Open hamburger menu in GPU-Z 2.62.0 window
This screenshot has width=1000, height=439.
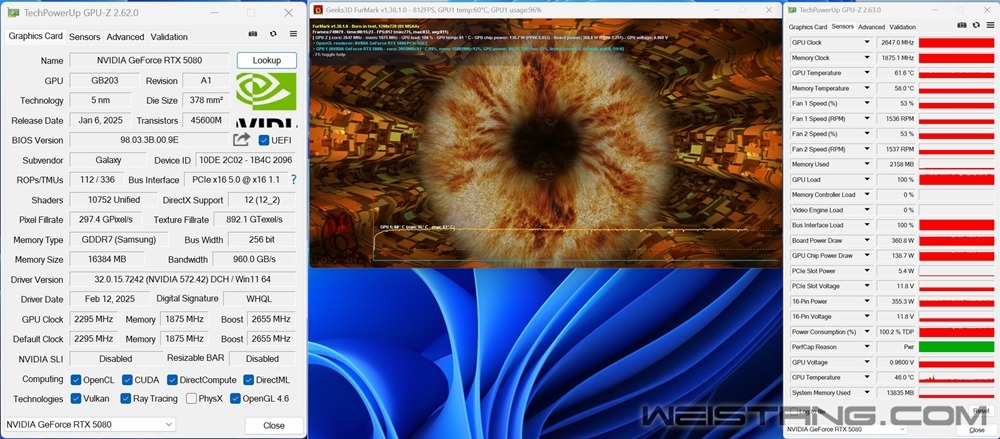tap(293, 34)
